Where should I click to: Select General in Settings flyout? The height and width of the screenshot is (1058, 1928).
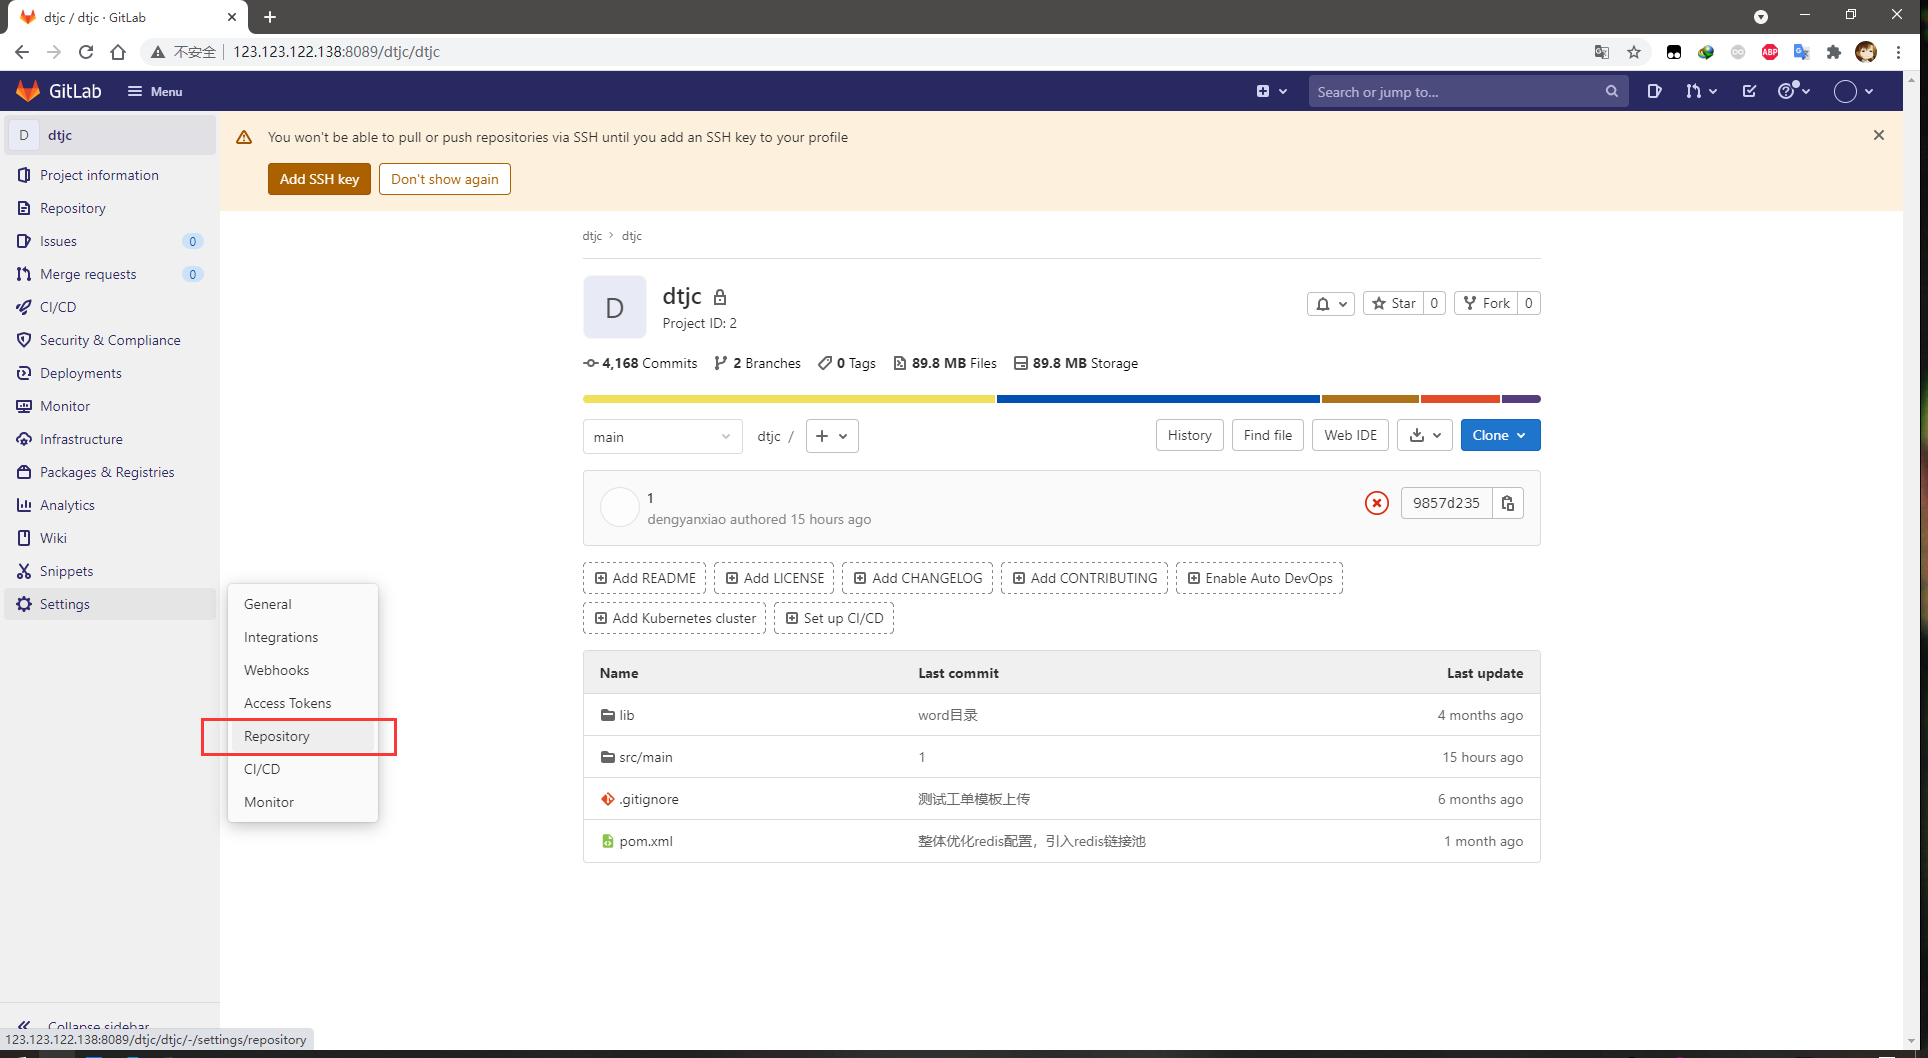[303, 604]
